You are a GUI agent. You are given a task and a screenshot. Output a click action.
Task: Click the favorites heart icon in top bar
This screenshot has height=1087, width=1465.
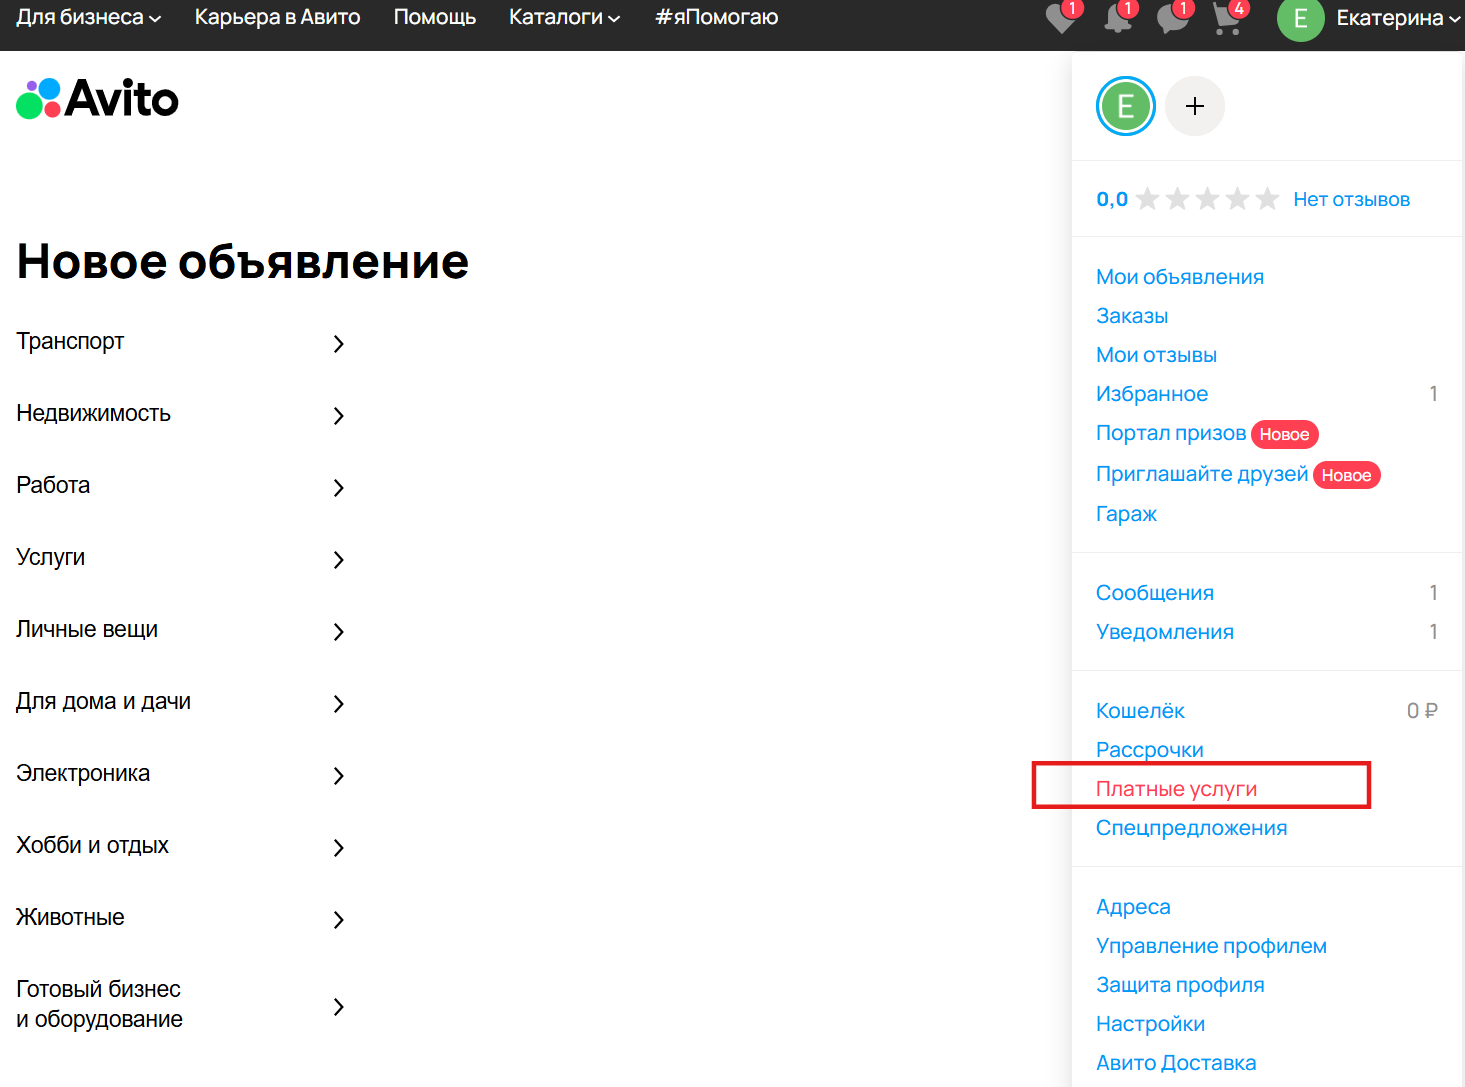pos(1060,20)
